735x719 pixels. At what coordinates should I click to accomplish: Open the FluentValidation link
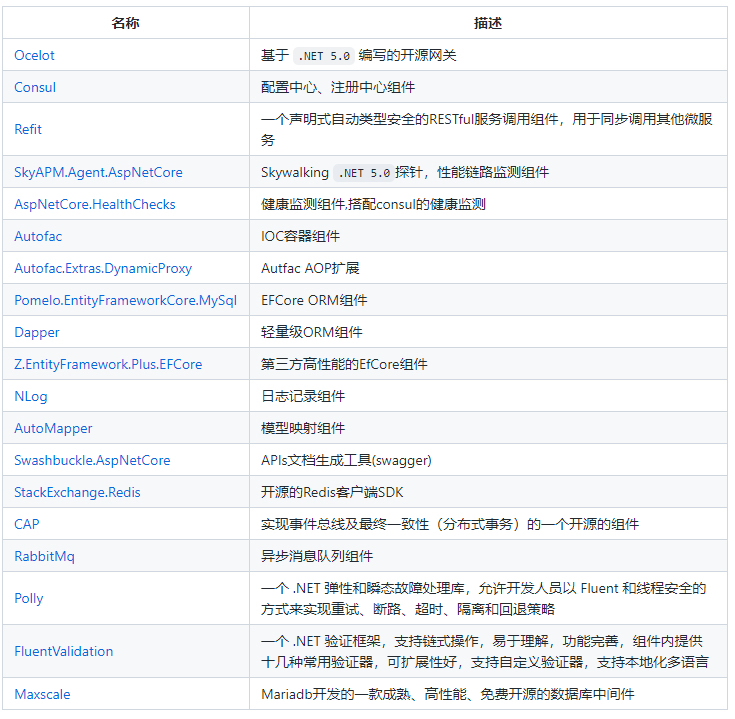click(x=64, y=652)
